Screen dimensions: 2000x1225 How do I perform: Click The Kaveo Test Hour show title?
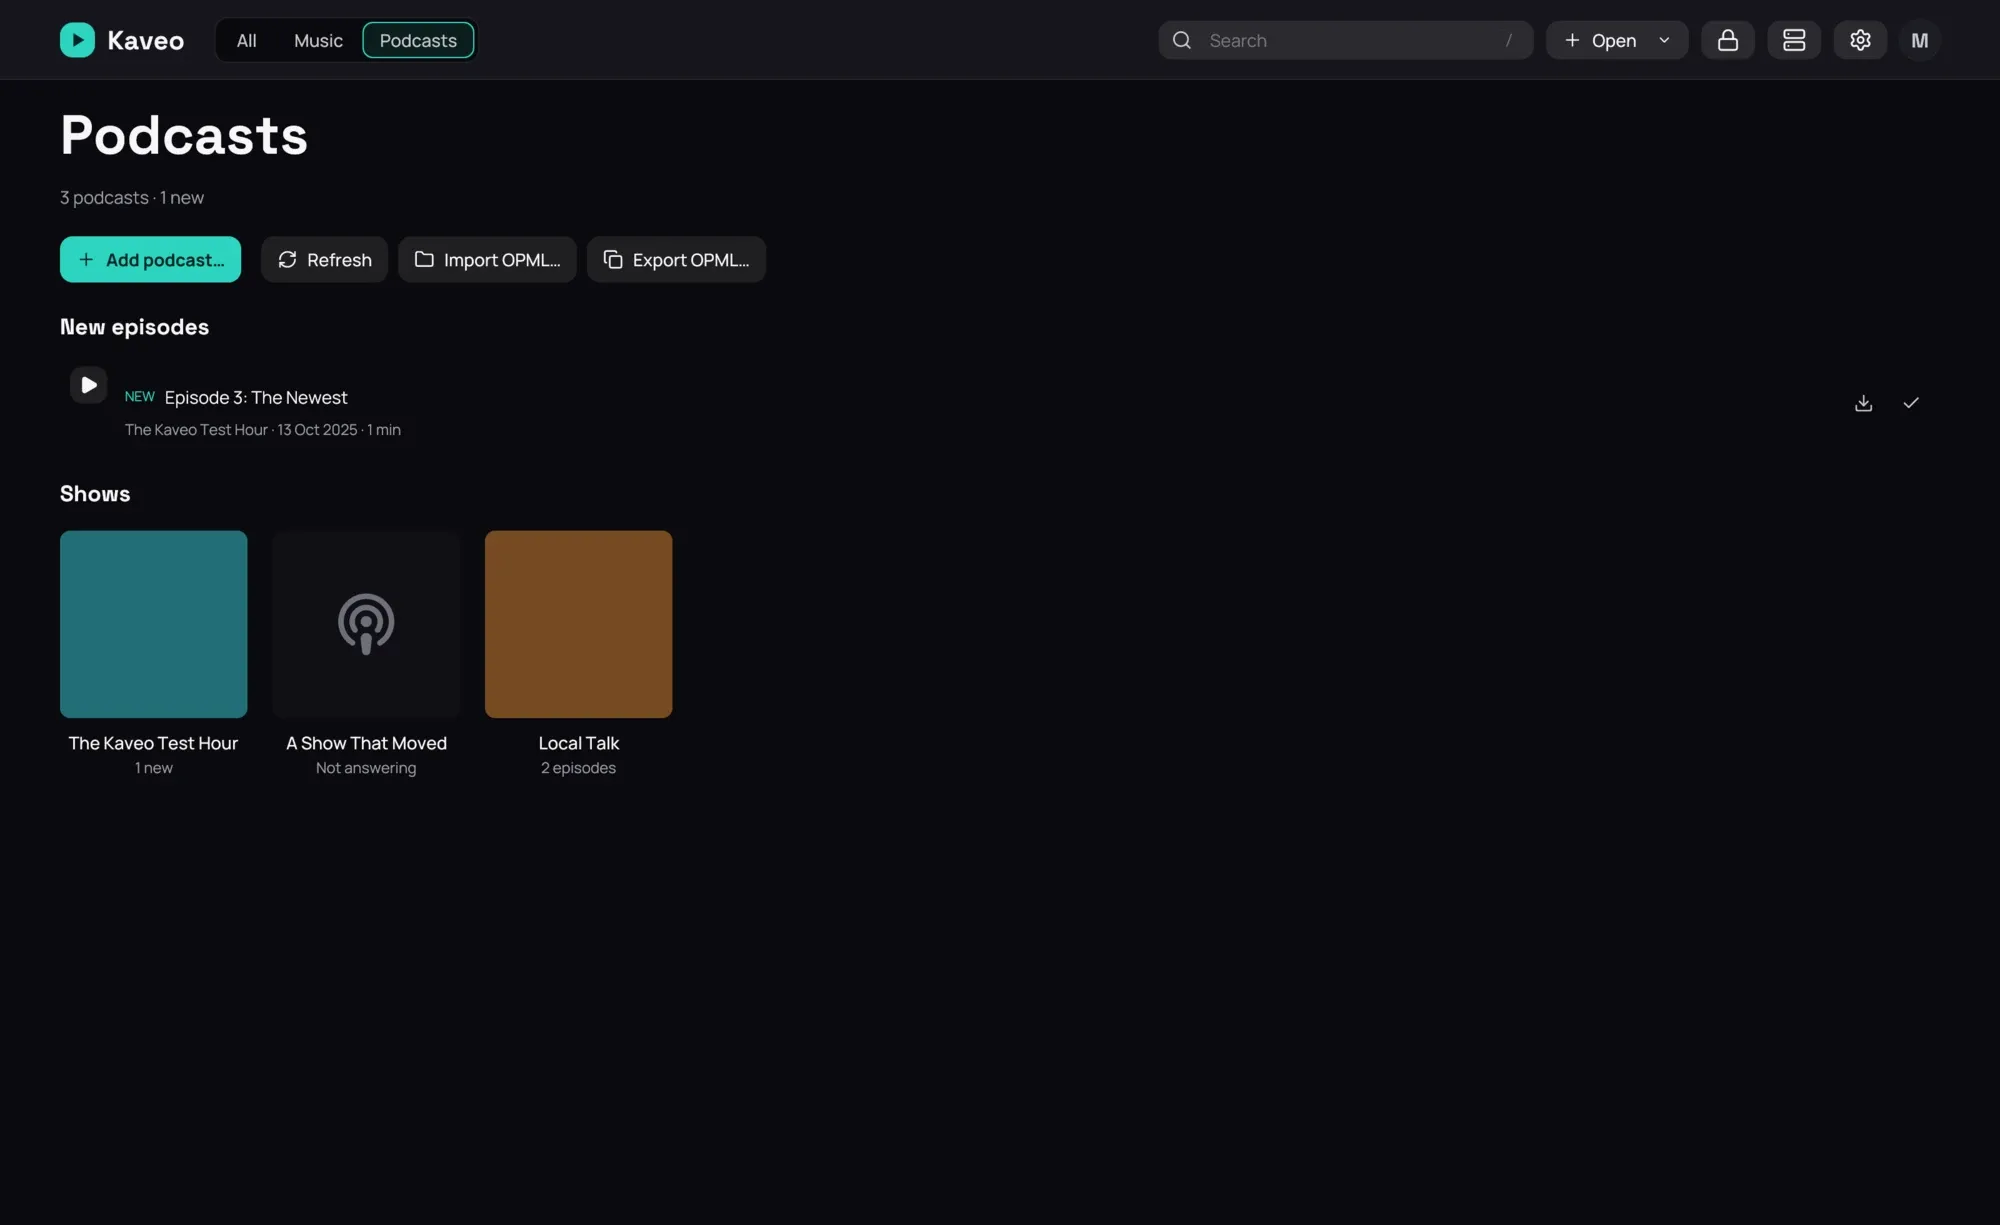coord(153,743)
